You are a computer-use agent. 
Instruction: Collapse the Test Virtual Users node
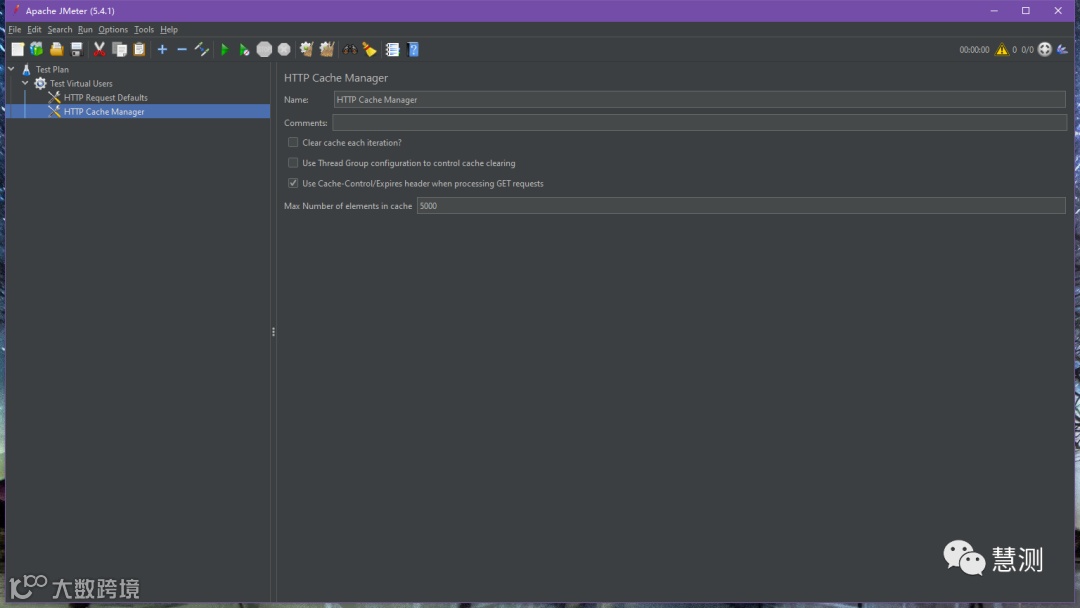click(25, 83)
